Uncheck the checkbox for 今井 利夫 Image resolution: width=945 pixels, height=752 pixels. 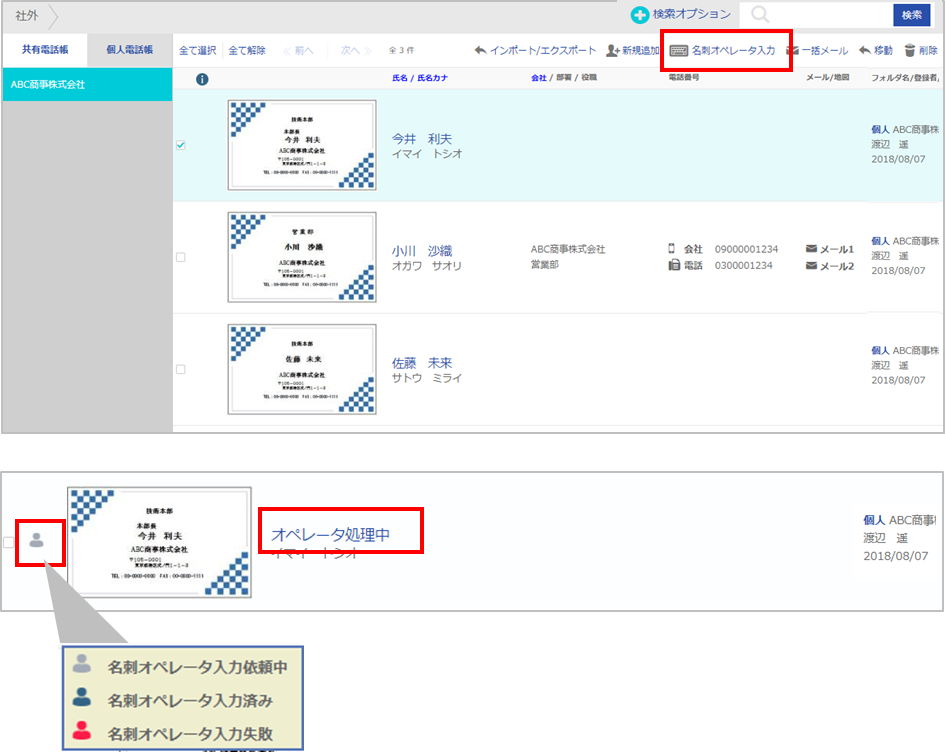point(180,145)
